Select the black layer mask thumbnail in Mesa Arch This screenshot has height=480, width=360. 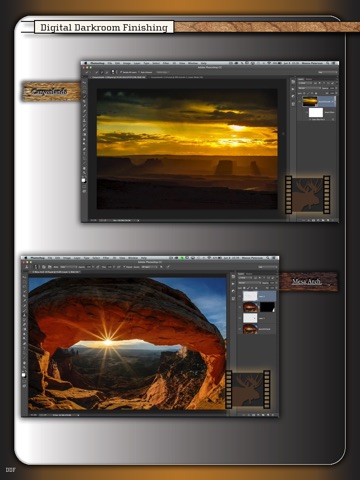click(x=267, y=307)
